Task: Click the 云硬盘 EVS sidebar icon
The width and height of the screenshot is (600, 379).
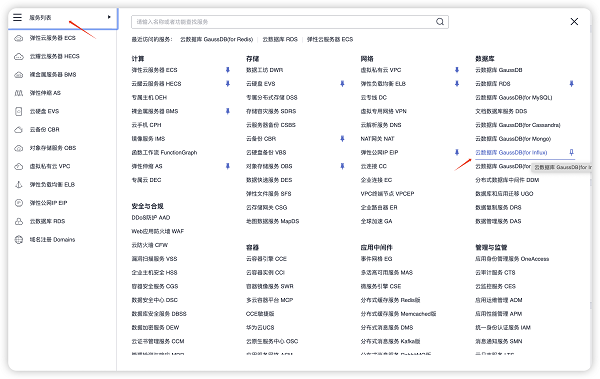Action: (x=19, y=111)
